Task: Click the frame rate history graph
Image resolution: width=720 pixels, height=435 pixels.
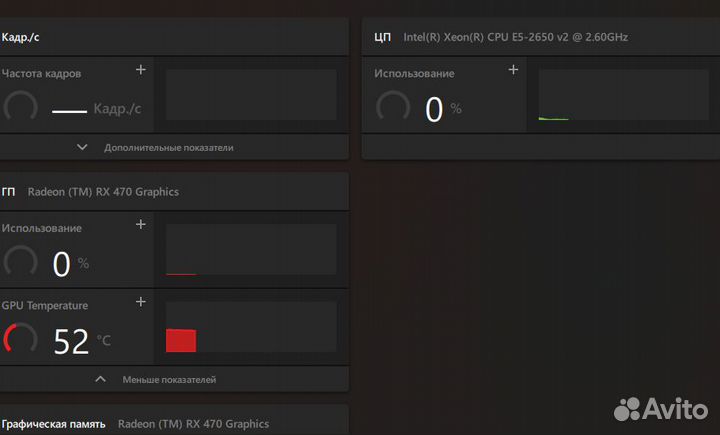Action: pos(251,95)
